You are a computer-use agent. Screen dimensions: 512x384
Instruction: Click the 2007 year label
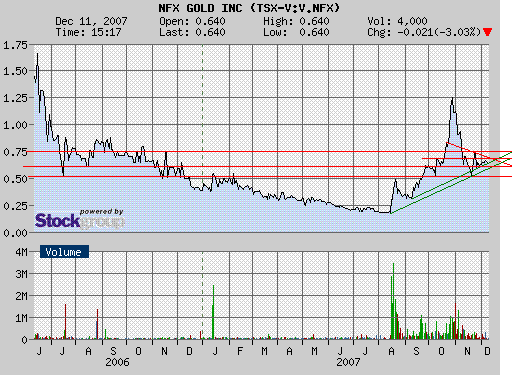coord(348,362)
